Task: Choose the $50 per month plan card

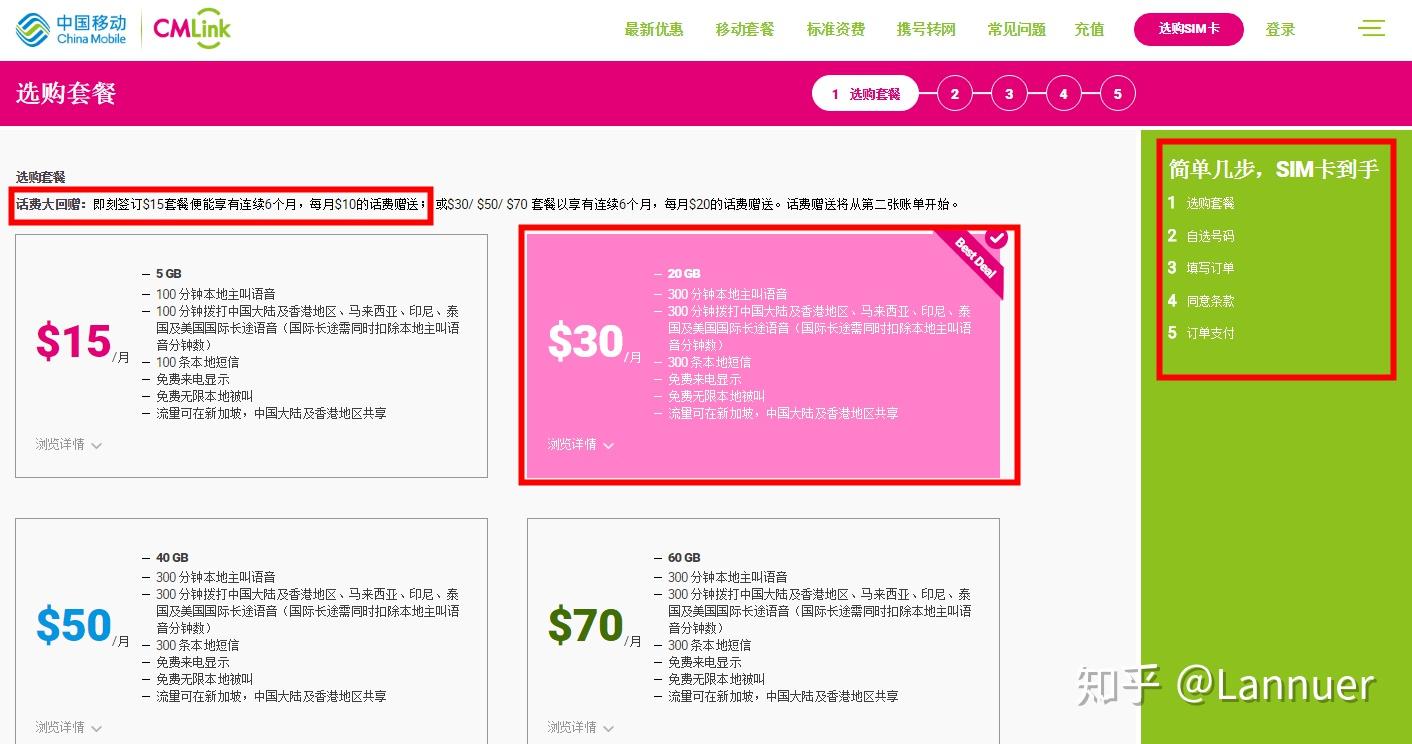Action: (252, 631)
